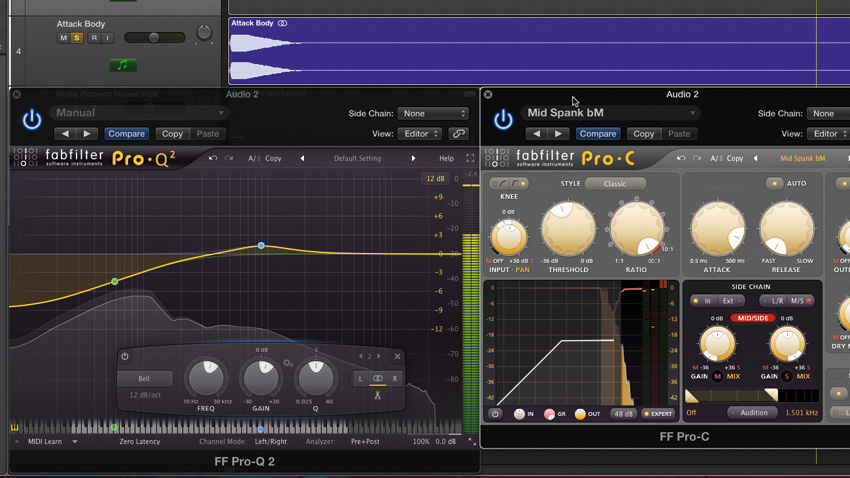This screenshot has height=478, width=850.
Task: Click next preset arrow in Pro-C window header
Action: click(558, 134)
